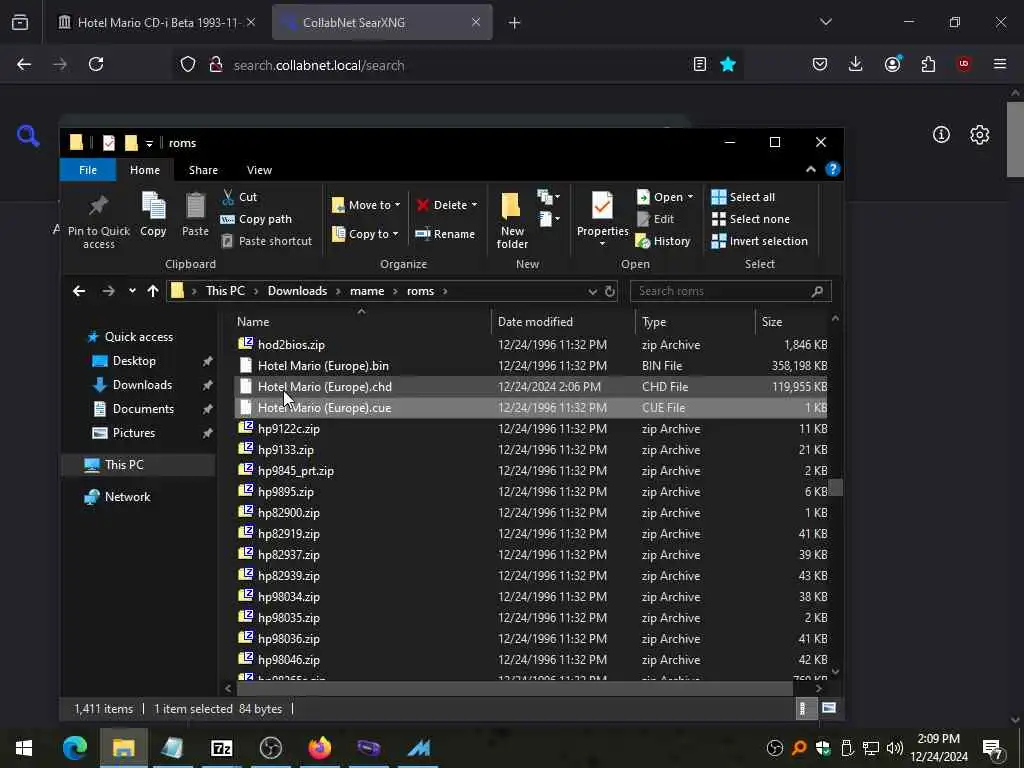
Task: Click Select all in the ribbon
Action: click(x=743, y=197)
